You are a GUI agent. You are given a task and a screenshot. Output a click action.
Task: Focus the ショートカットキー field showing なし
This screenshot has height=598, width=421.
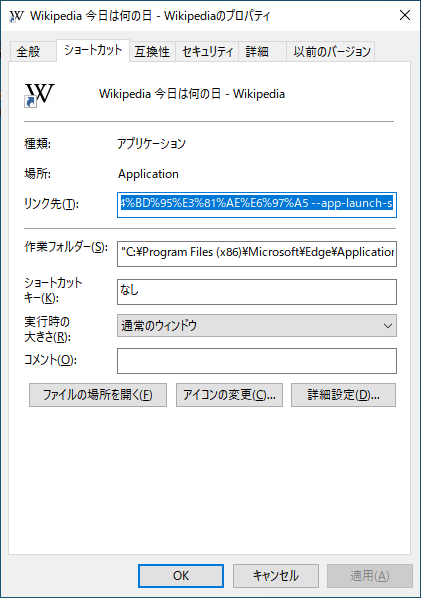257,292
